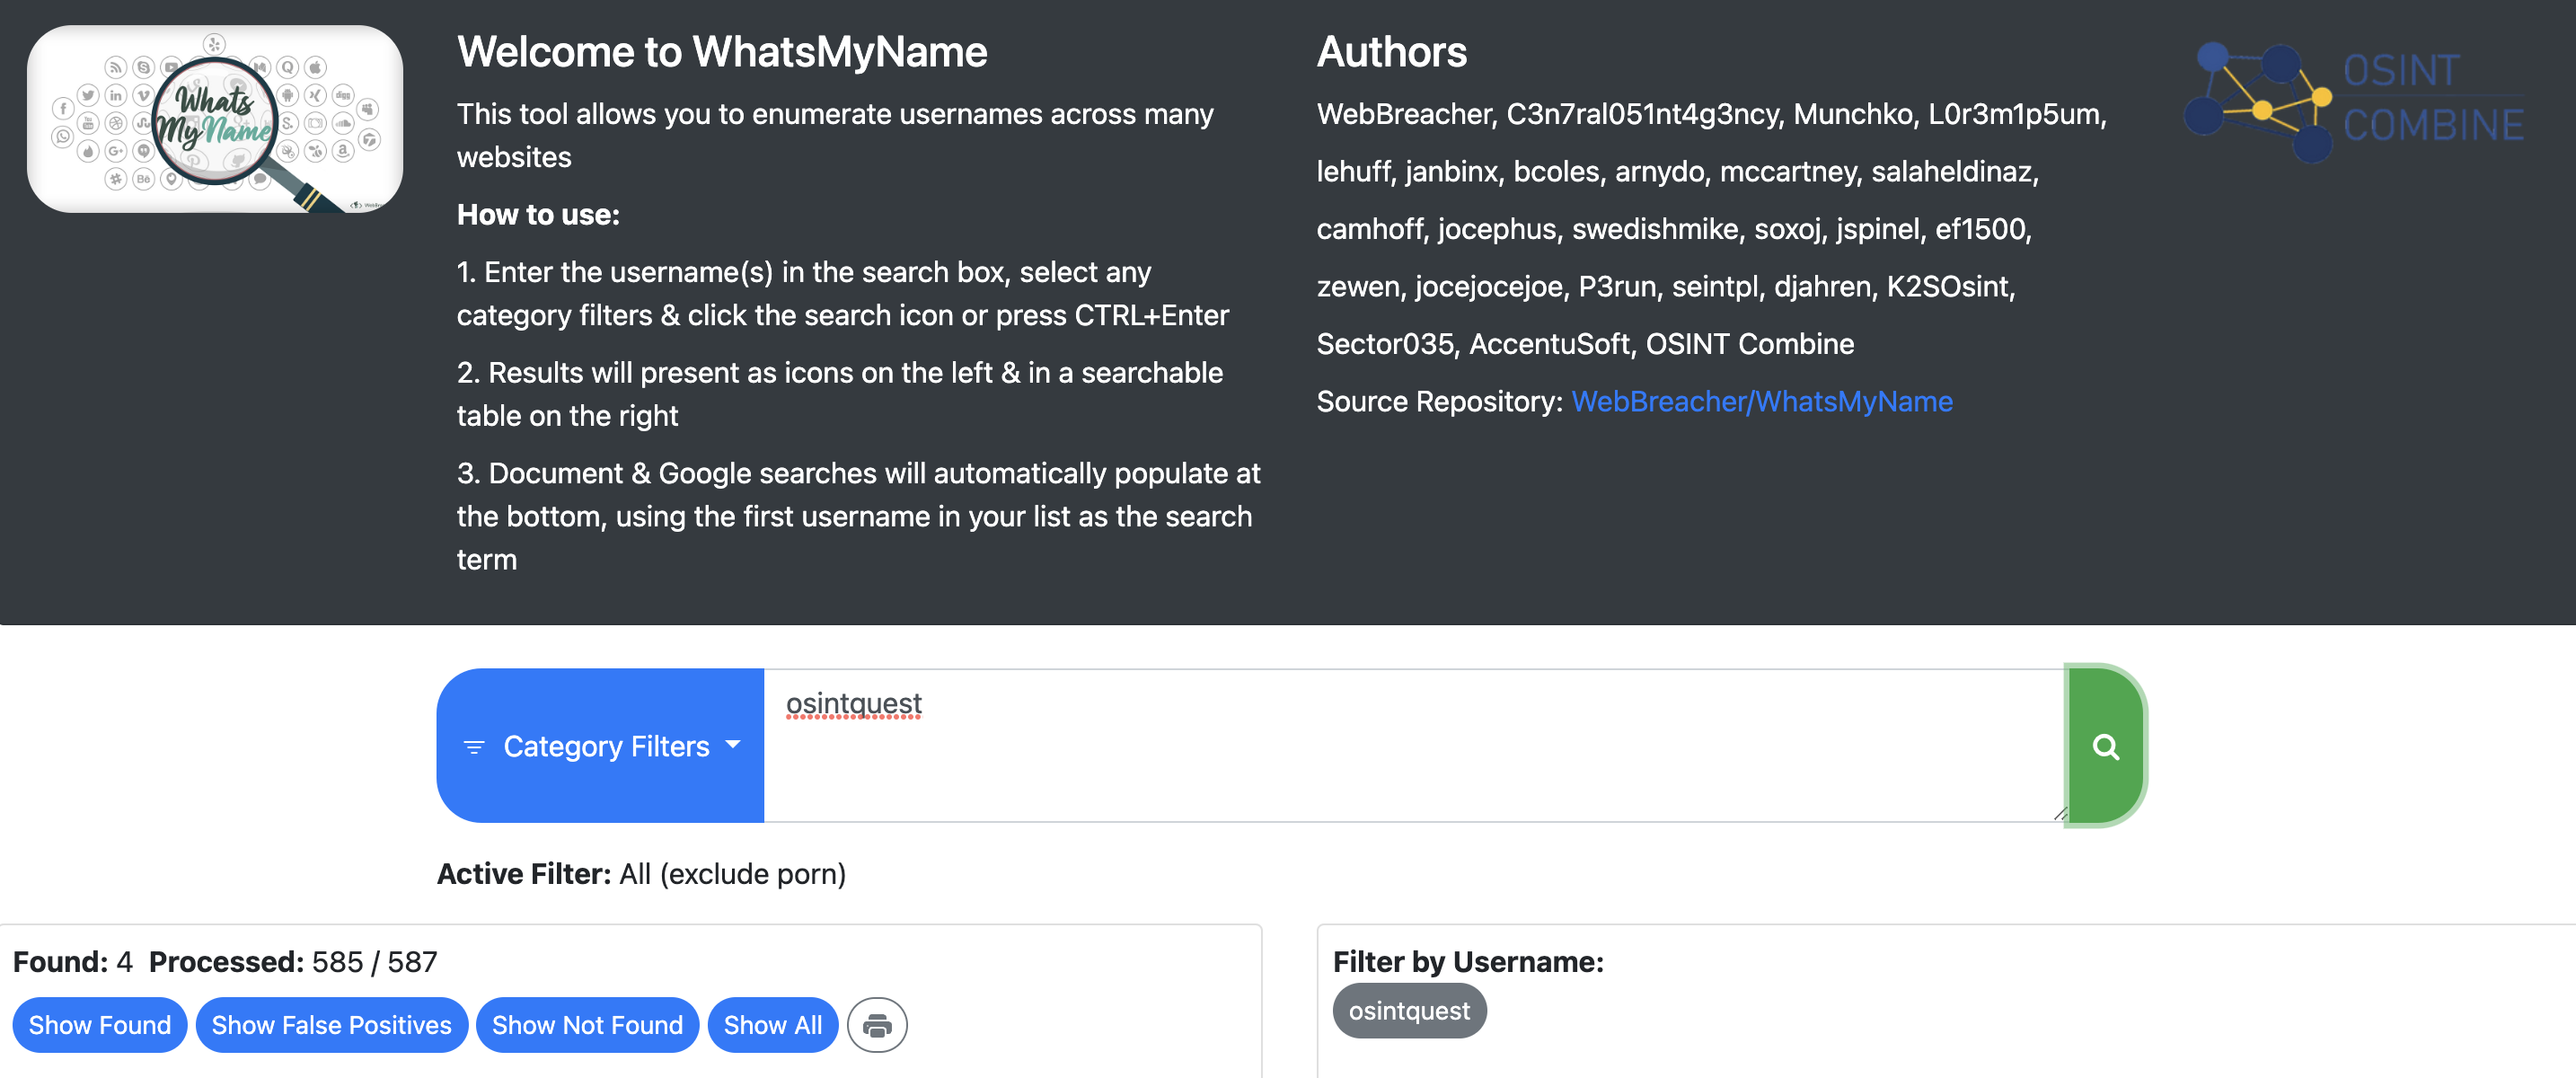This screenshot has height=1078, width=2576.
Task: Click the WhatsMyName logo image
Action: click(x=215, y=119)
